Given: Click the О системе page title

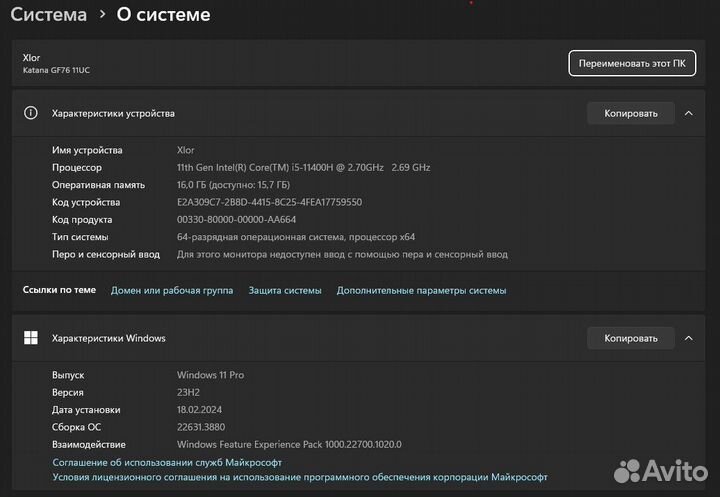Looking at the screenshot, I should 163,15.
